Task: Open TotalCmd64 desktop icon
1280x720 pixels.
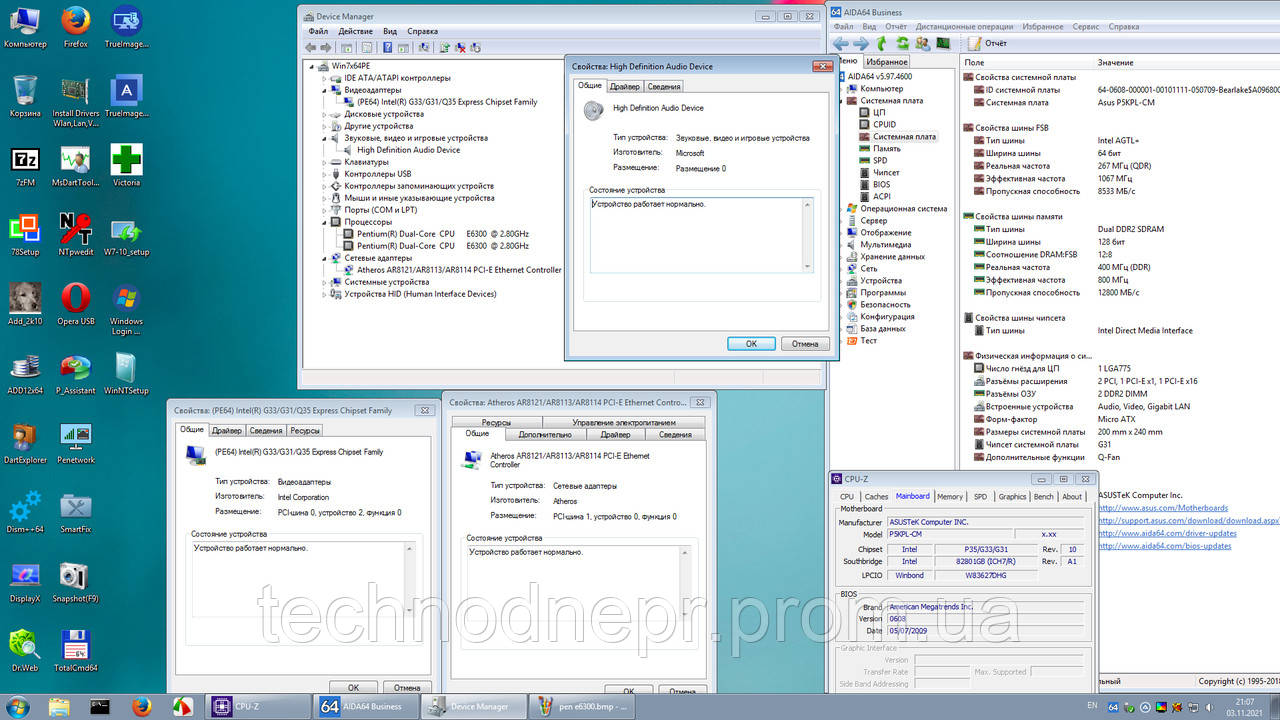Action: point(76,650)
